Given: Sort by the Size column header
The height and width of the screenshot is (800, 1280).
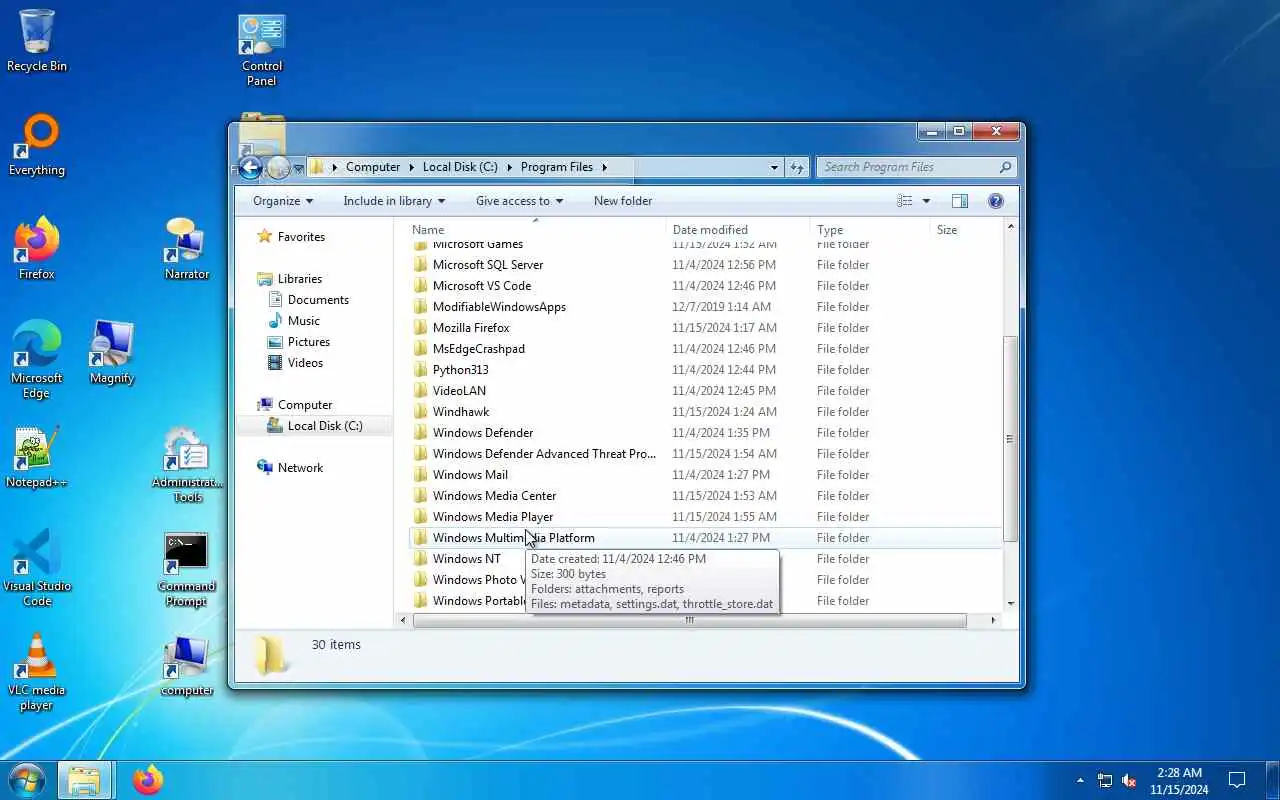Looking at the screenshot, I should click(x=965, y=230).
